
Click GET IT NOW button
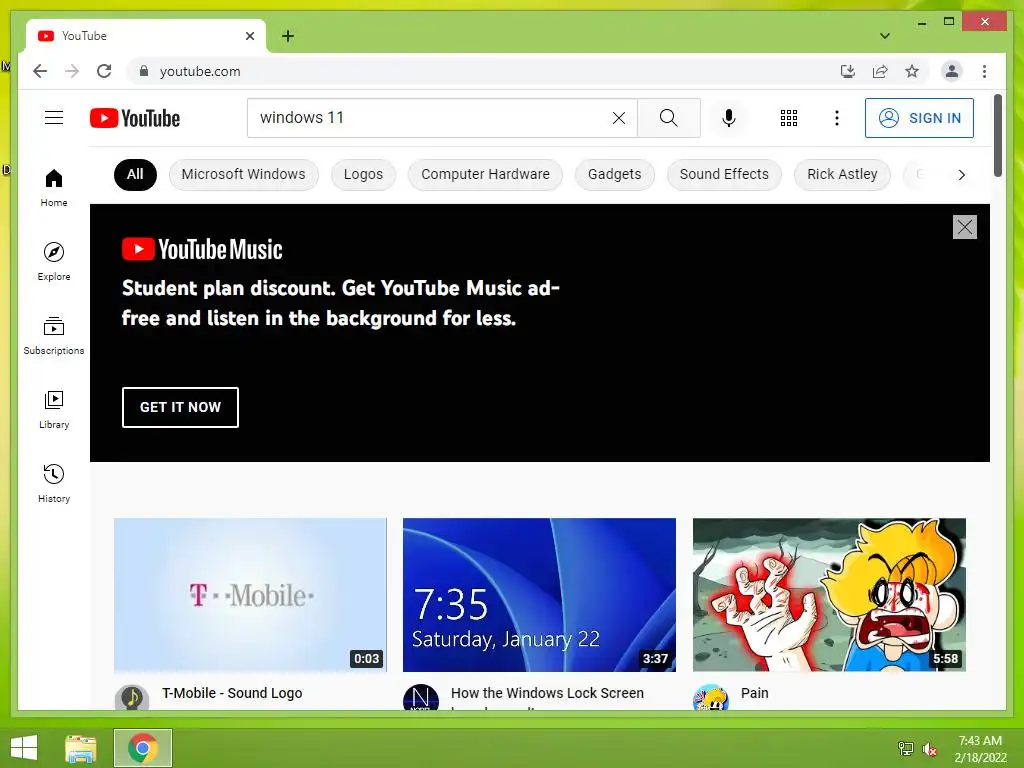pos(180,407)
